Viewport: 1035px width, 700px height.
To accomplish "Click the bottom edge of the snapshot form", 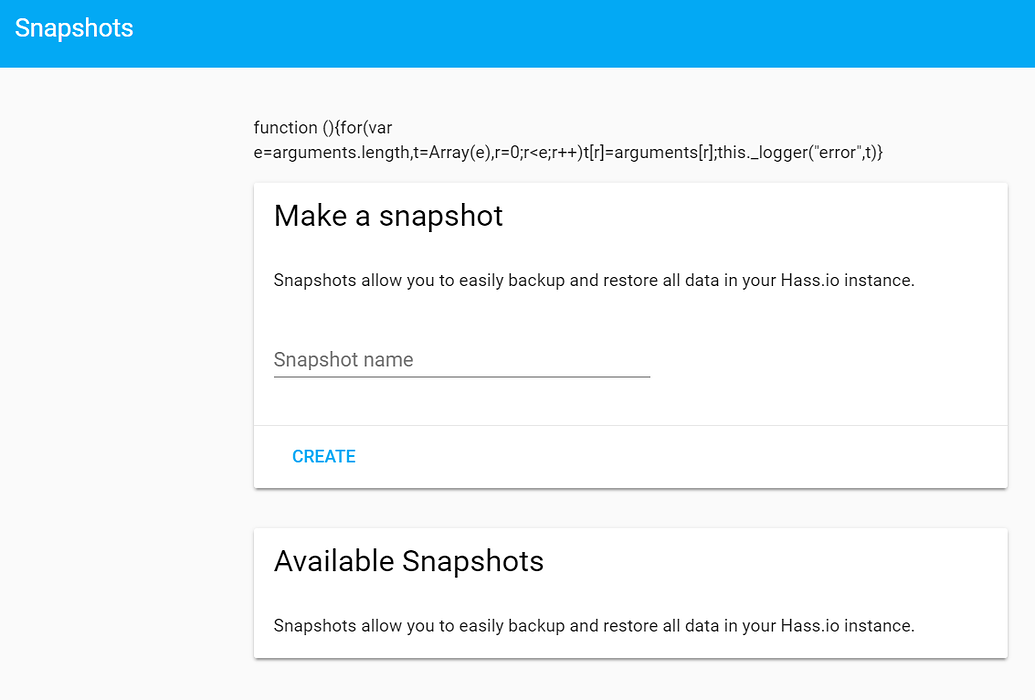I will pos(630,487).
